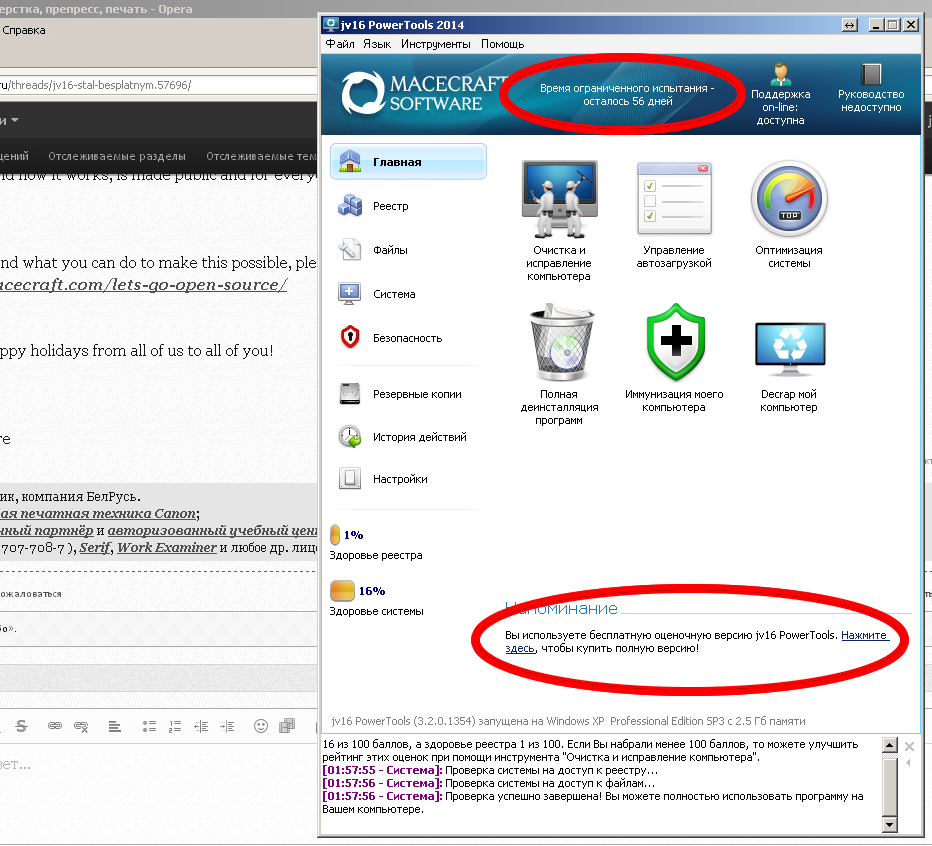
Task: Click the Пожаловаться report link
Action: click(31, 593)
